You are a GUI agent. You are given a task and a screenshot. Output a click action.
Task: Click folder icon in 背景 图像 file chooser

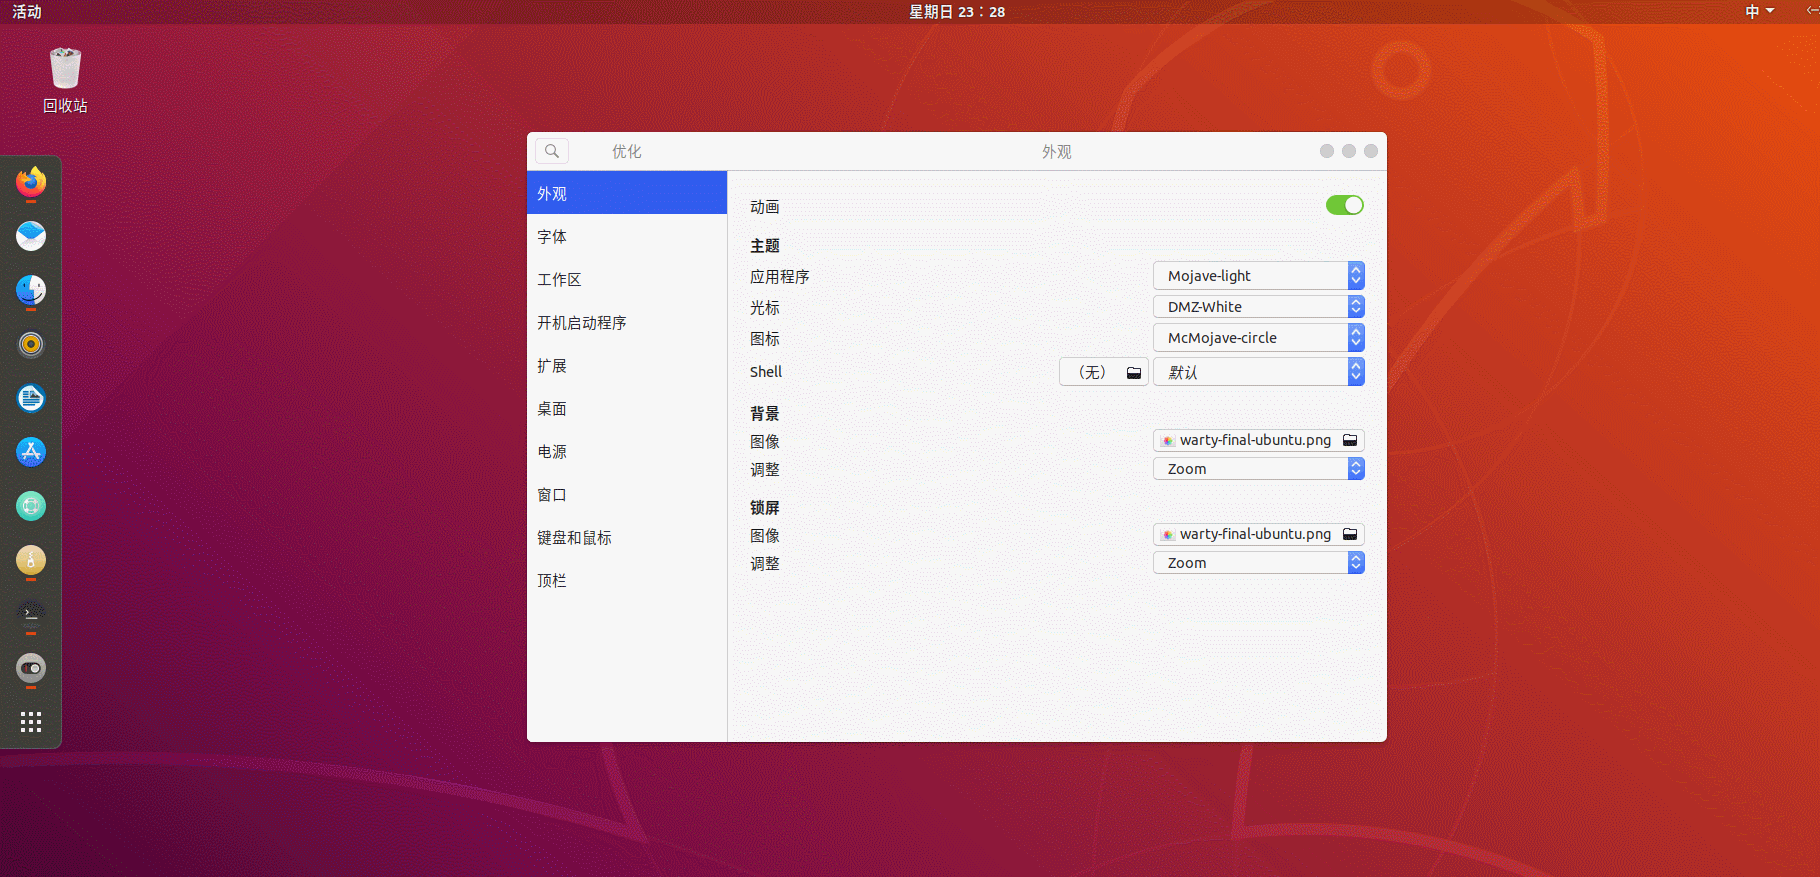pos(1350,440)
